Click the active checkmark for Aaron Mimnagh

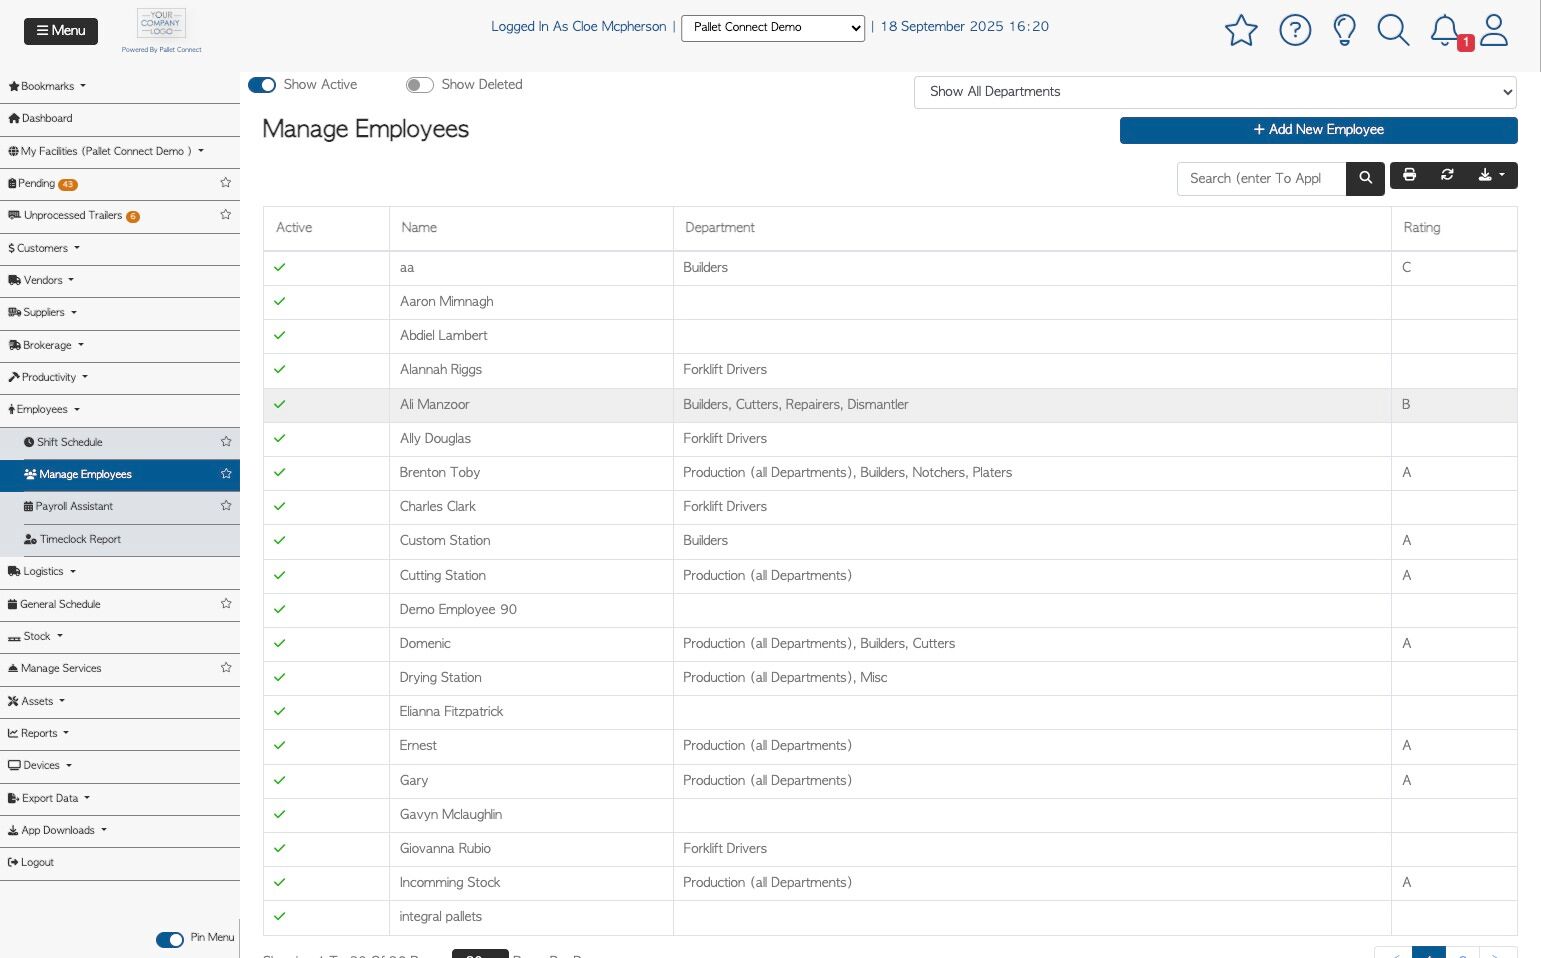(x=280, y=301)
